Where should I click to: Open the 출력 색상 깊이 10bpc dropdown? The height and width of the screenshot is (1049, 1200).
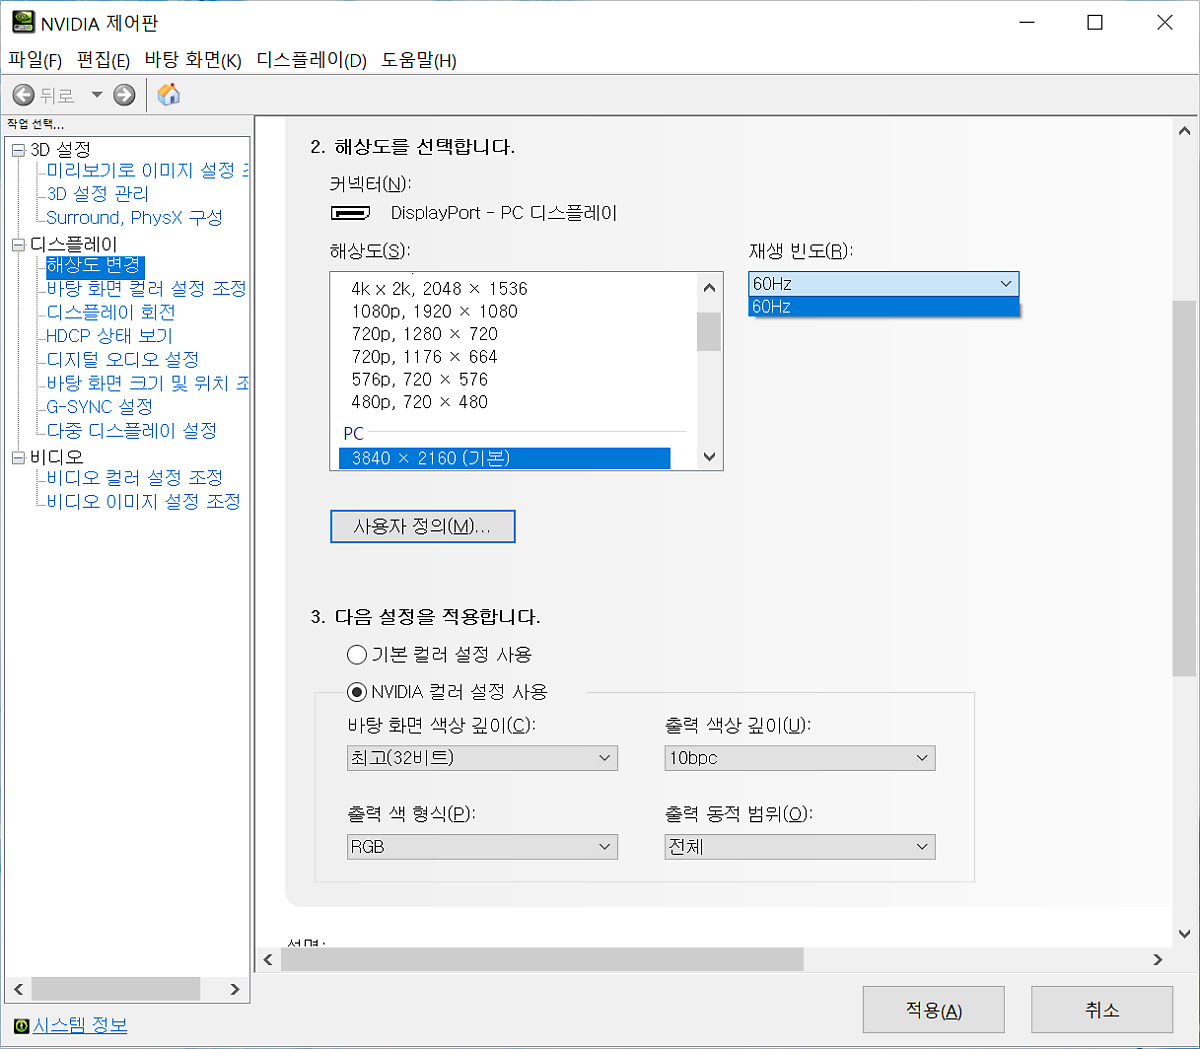(x=799, y=758)
